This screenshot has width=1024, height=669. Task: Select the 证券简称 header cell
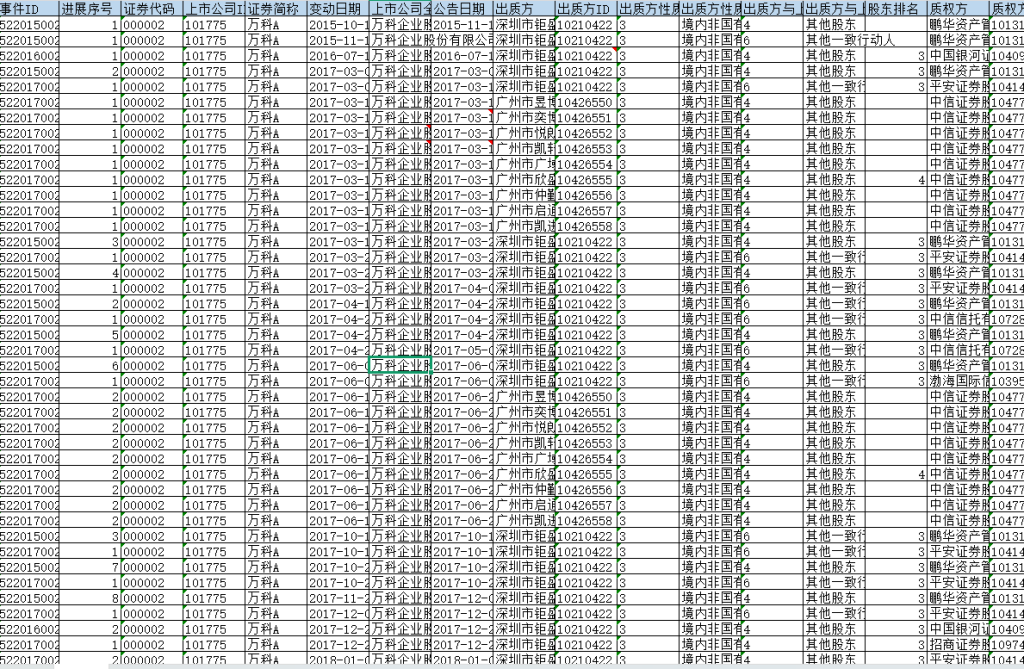pyautogui.click(x=275, y=8)
